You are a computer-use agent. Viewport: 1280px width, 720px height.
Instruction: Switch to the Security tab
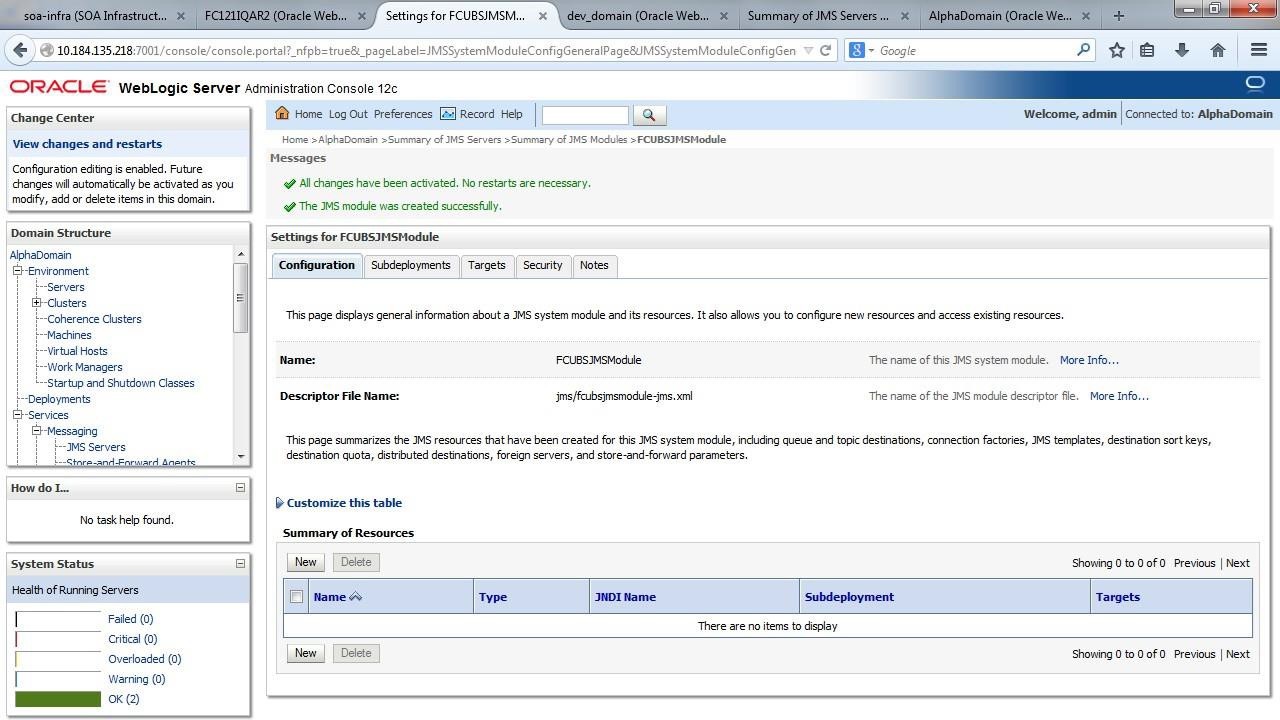pos(543,265)
